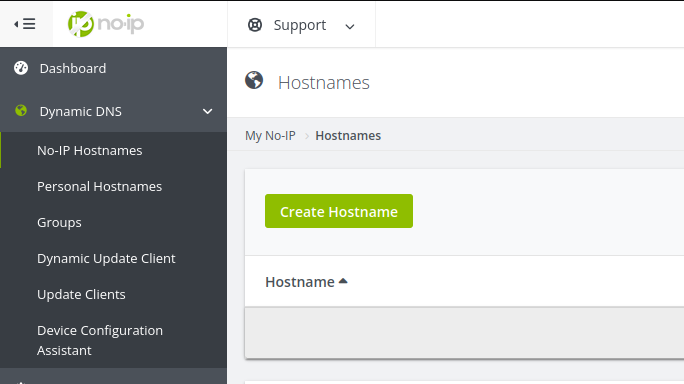The width and height of the screenshot is (684, 384).
Task: Click the Create Hostname button
Action: coord(339,211)
